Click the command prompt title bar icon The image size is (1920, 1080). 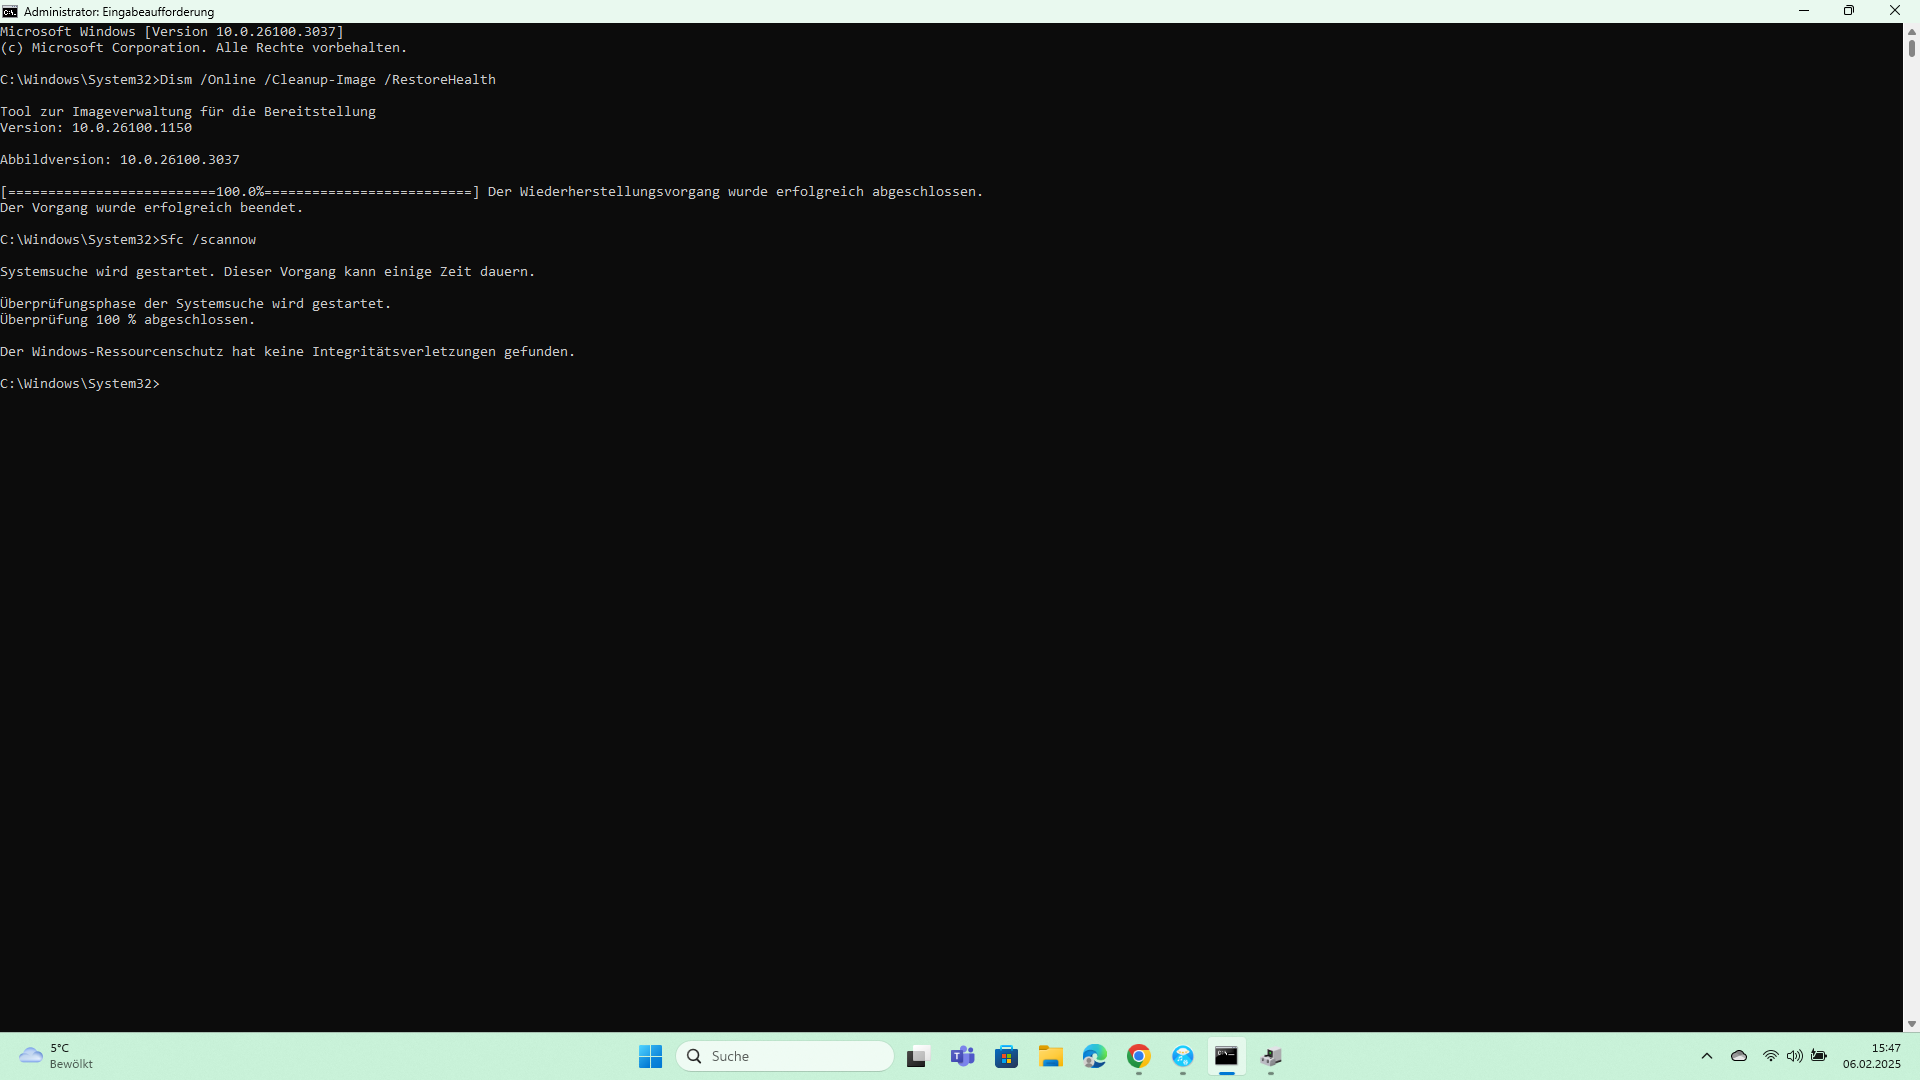pos(10,11)
